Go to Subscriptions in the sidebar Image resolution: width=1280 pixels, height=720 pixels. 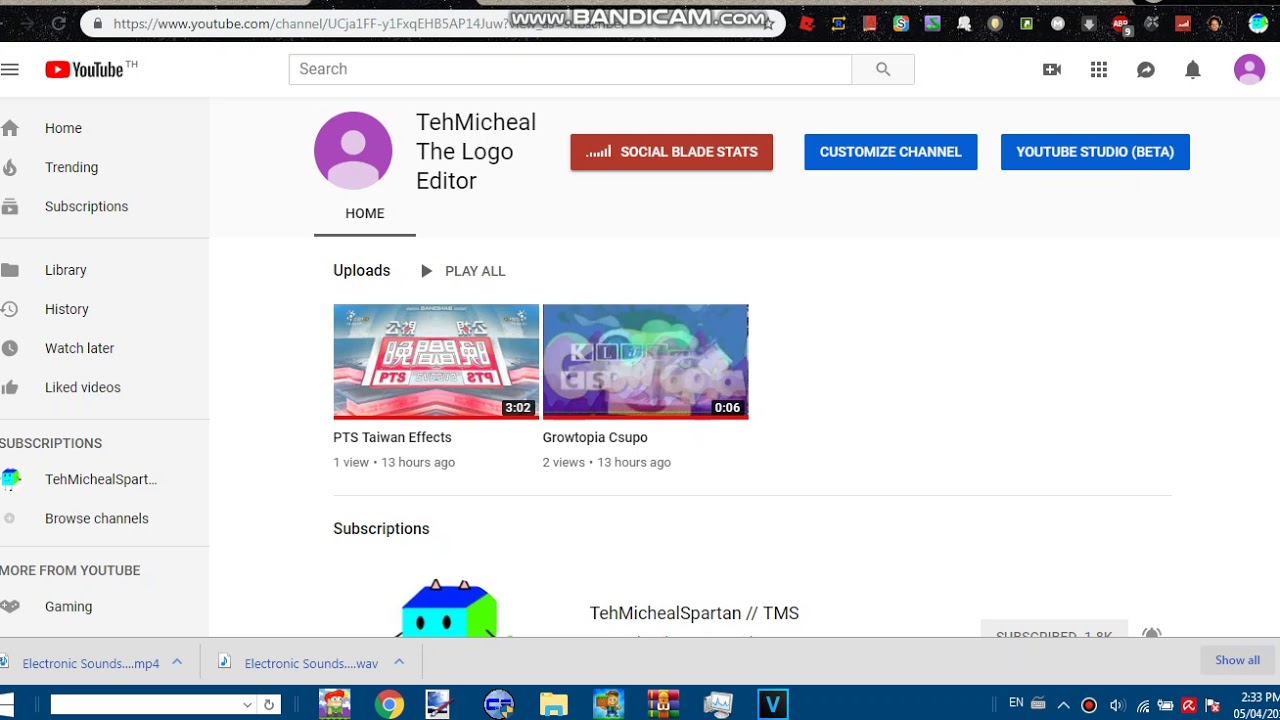[x=86, y=206]
